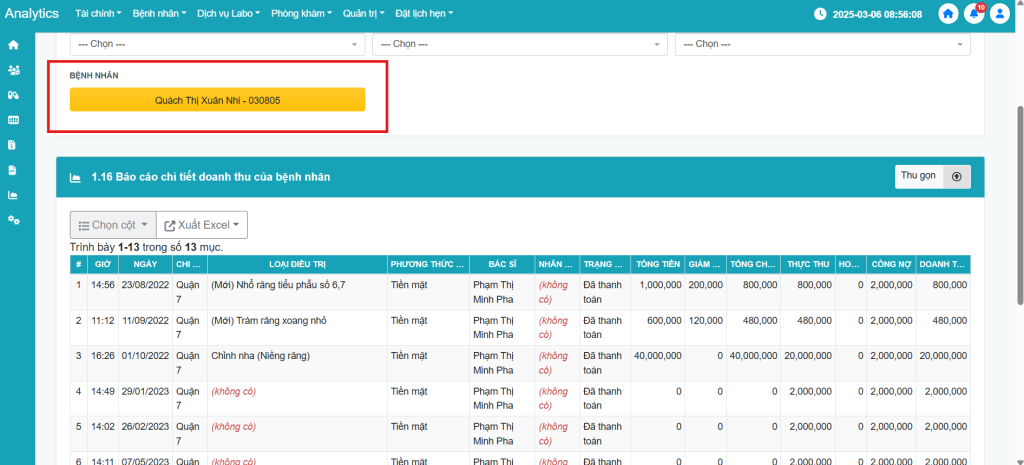This screenshot has width=1024, height=465.
Task: Click the round home button in header
Action: click(x=948, y=14)
